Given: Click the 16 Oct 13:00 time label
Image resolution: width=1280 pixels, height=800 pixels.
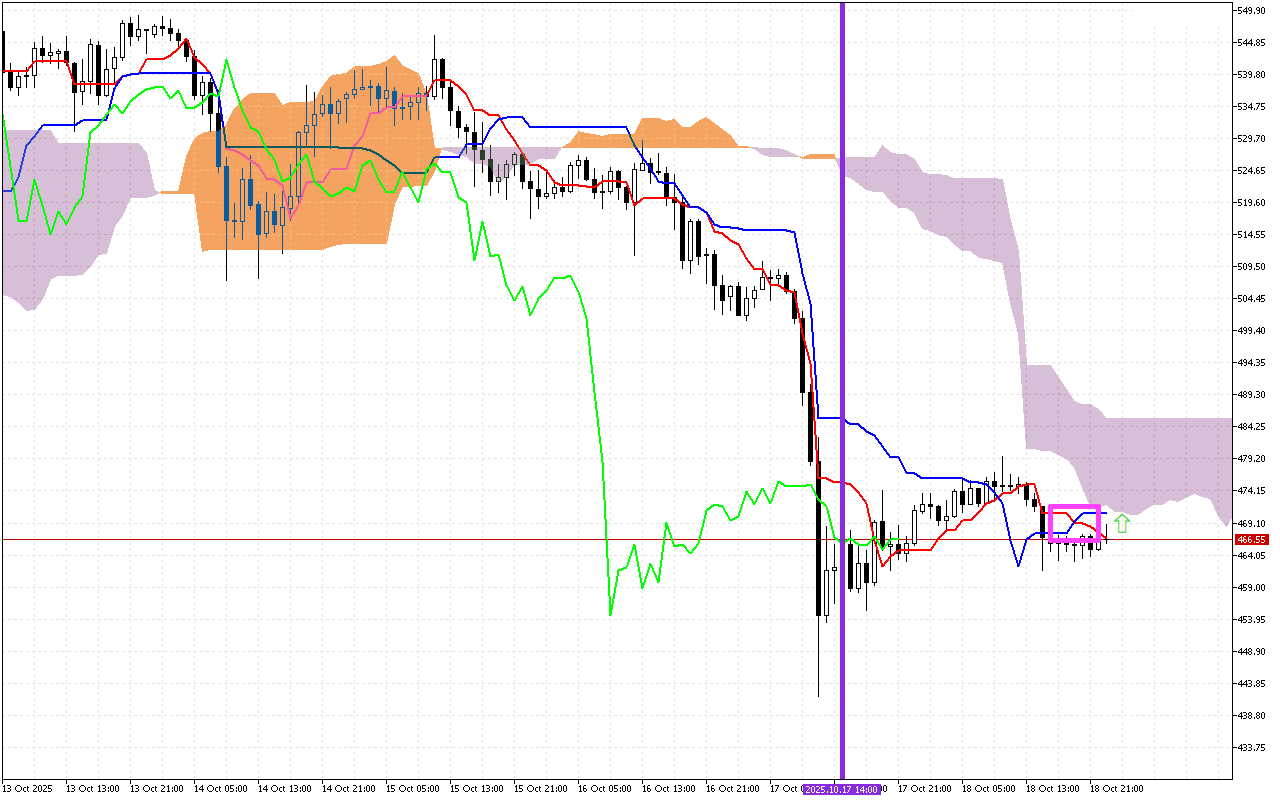Looking at the screenshot, I should (669, 789).
